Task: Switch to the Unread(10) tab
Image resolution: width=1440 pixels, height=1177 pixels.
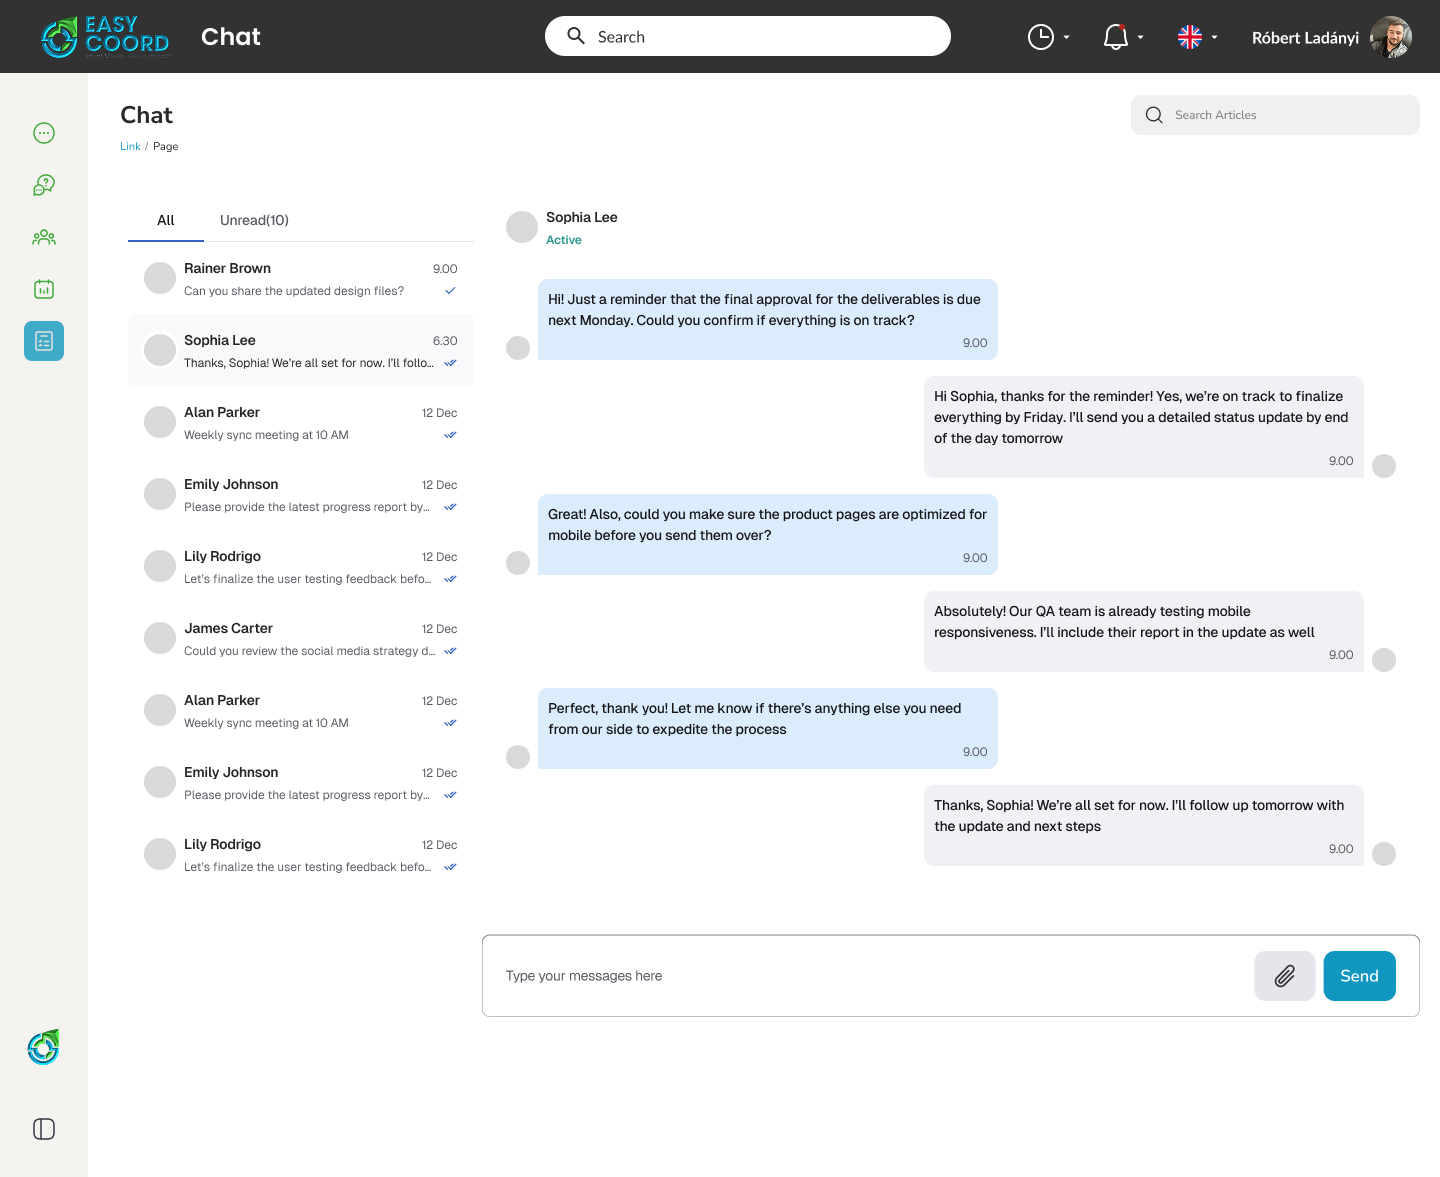Action: pyautogui.click(x=254, y=220)
